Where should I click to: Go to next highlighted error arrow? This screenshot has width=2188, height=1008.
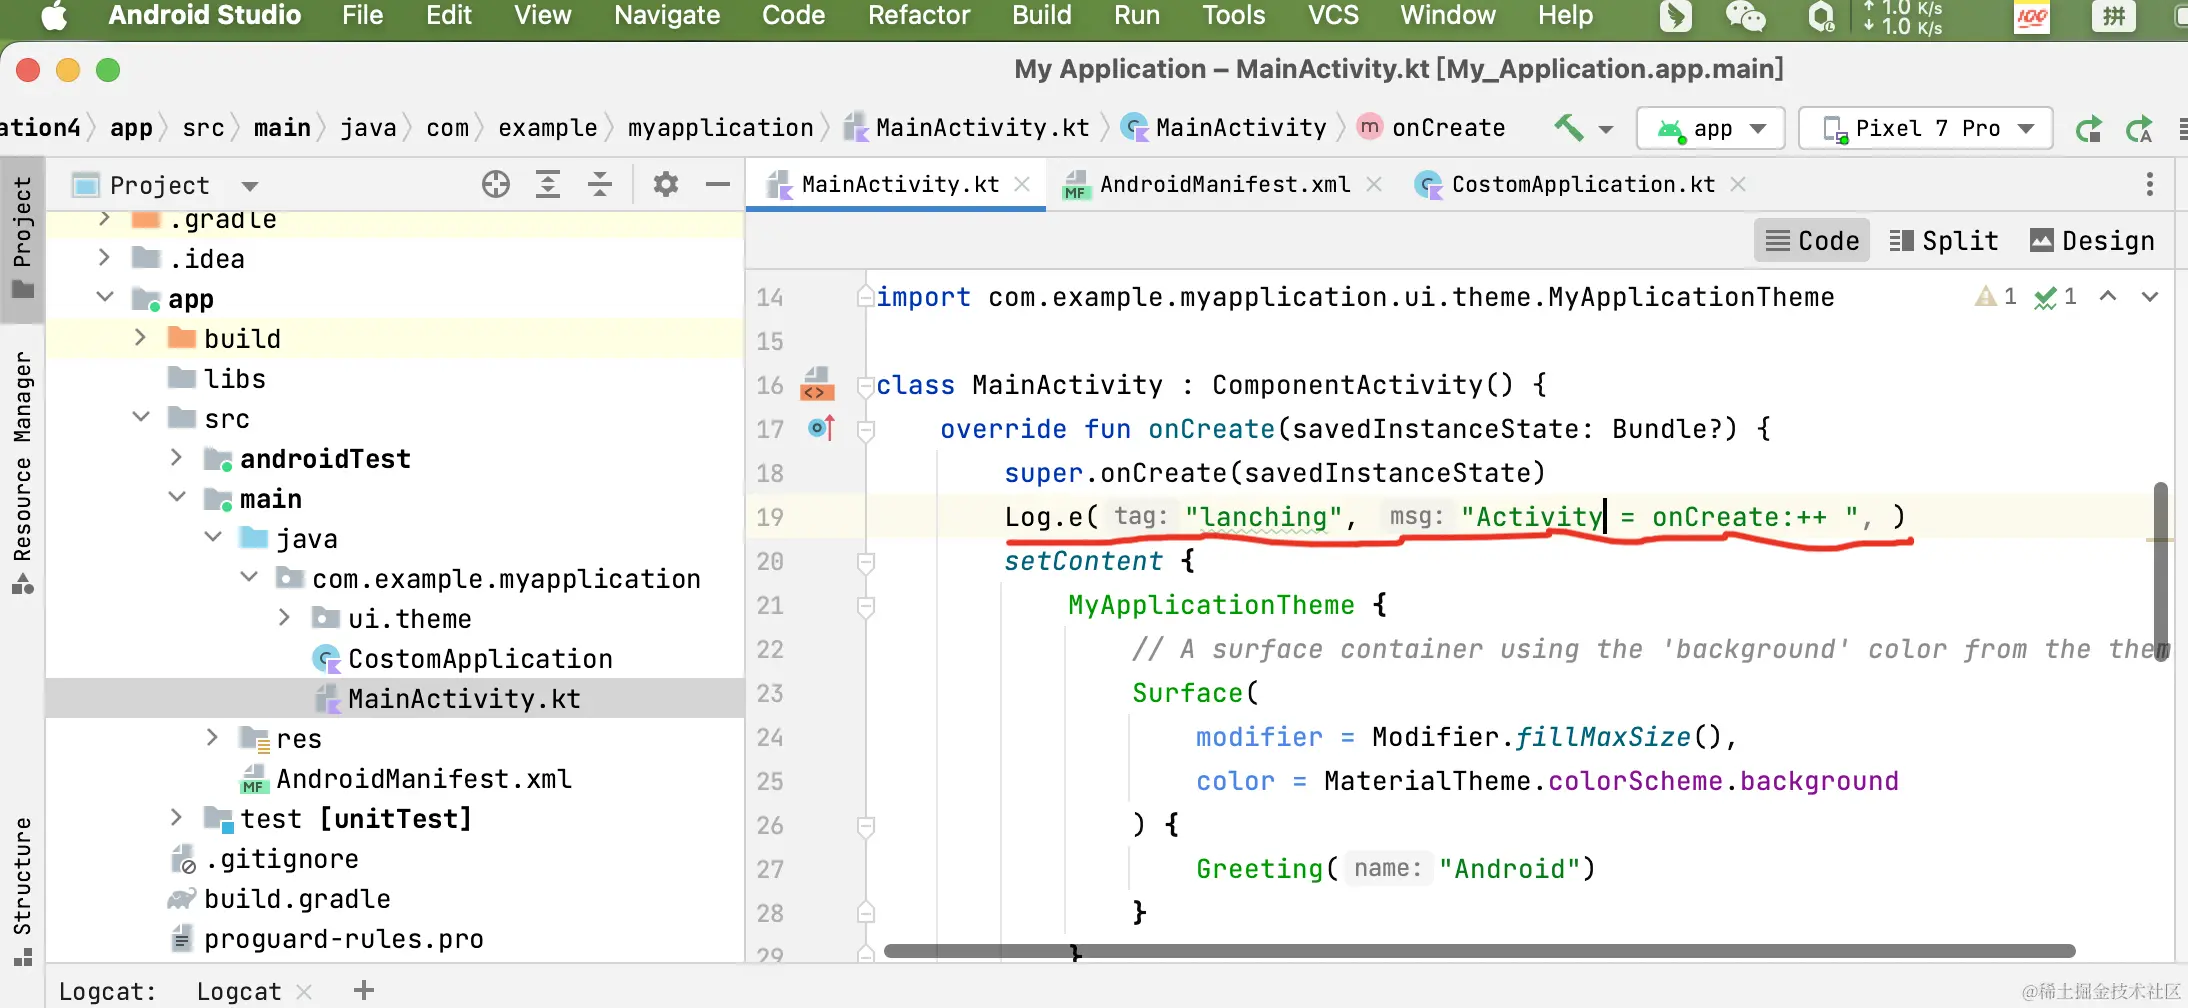coord(2150,296)
